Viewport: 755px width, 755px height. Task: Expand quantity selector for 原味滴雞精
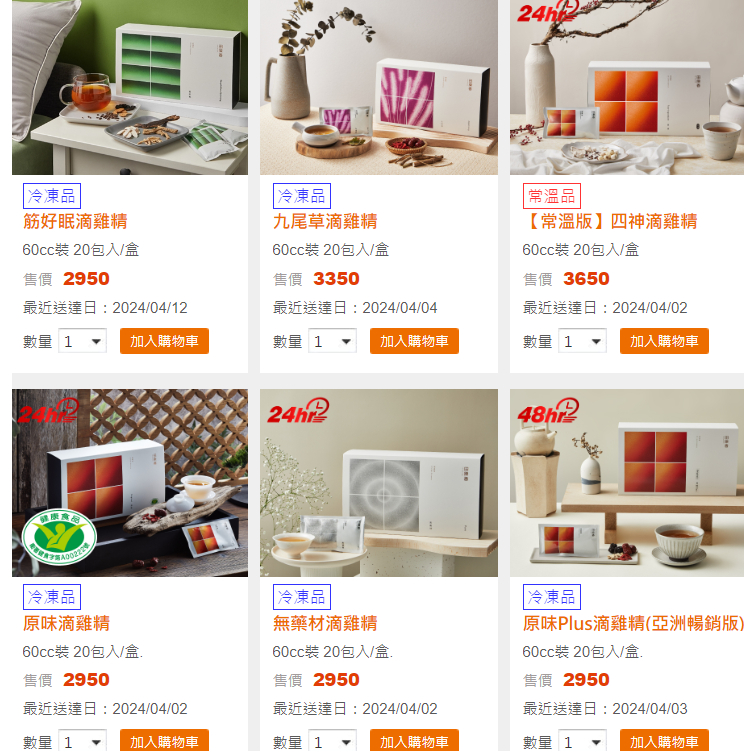point(82,742)
